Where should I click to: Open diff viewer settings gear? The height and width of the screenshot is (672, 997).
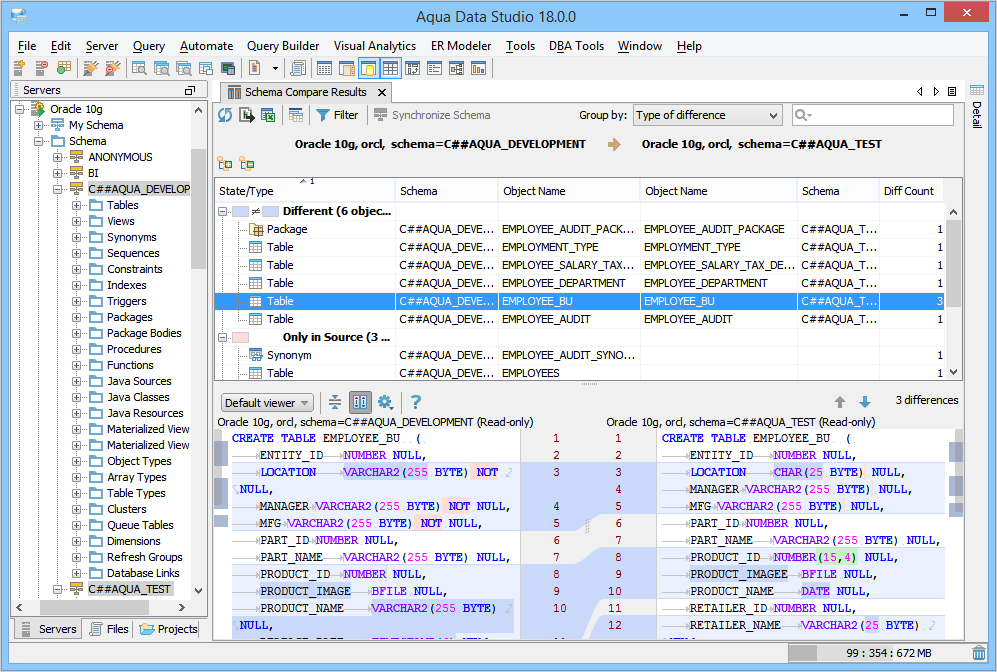[x=385, y=402]
